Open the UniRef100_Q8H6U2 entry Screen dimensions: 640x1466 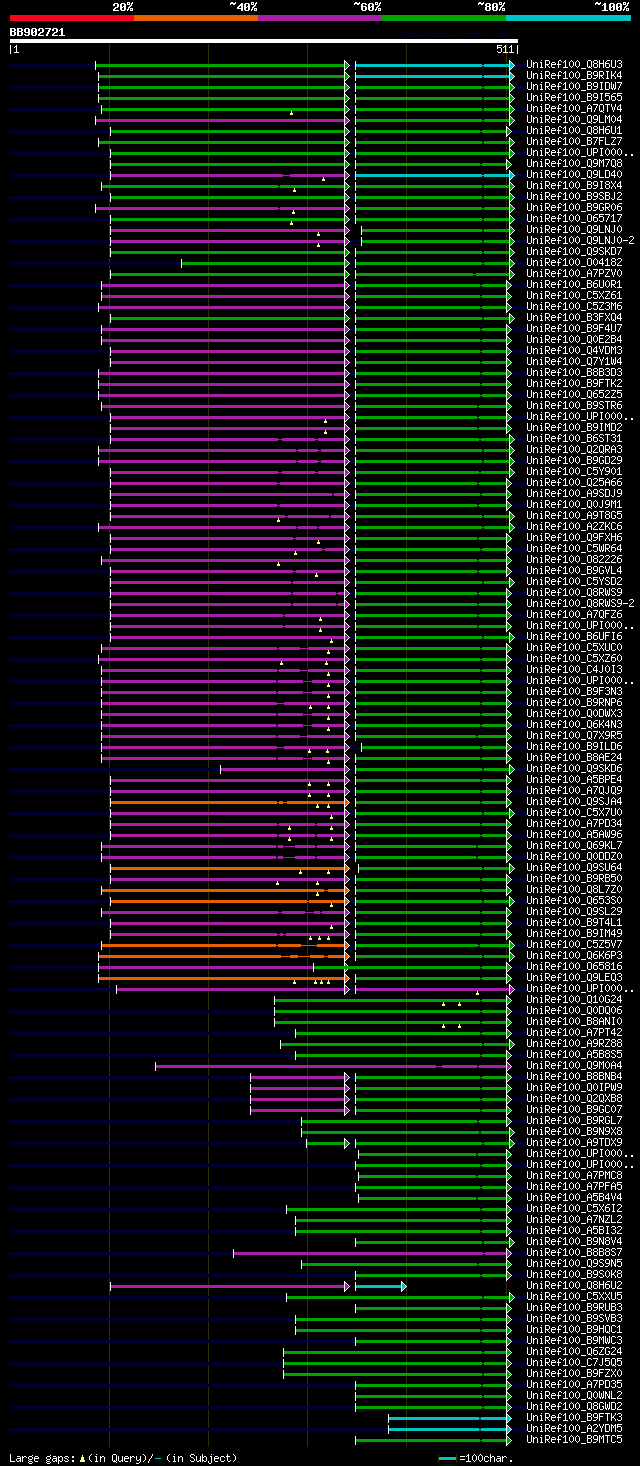coord(574,1285)
